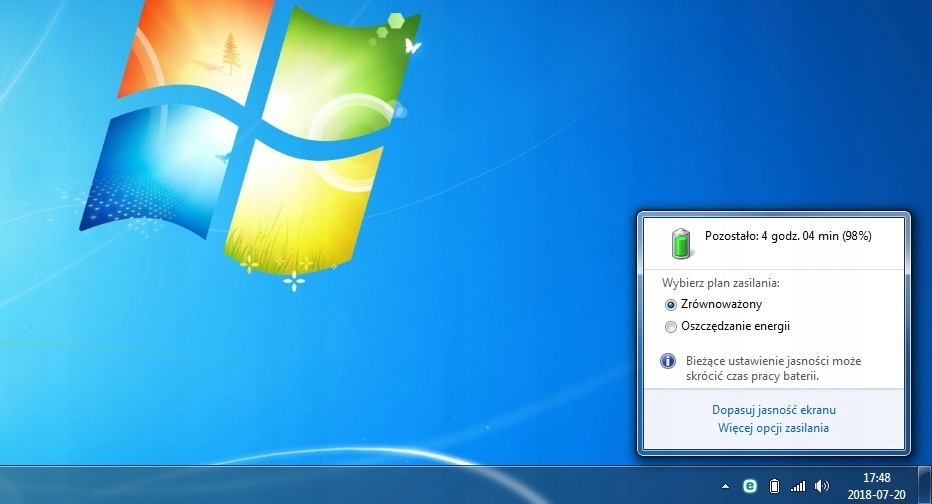Open the network signal icon in the tray
The image size is (932, 504).
[798, 486]
